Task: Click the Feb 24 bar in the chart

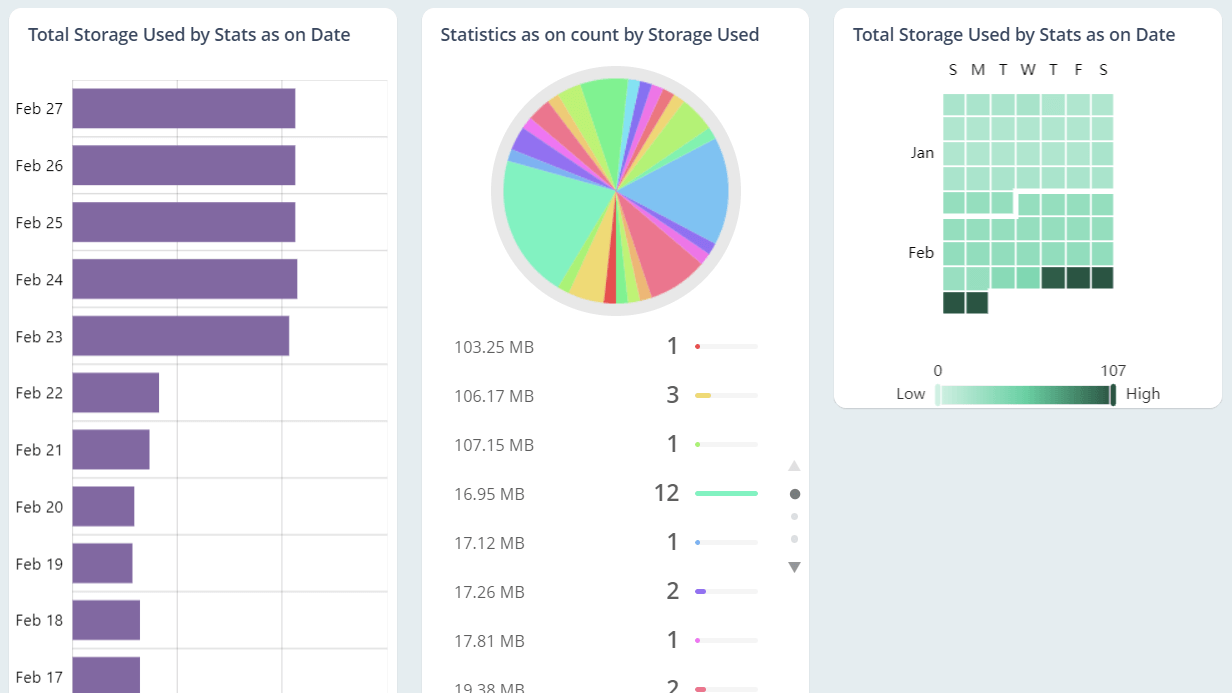Action: [185, 279]
